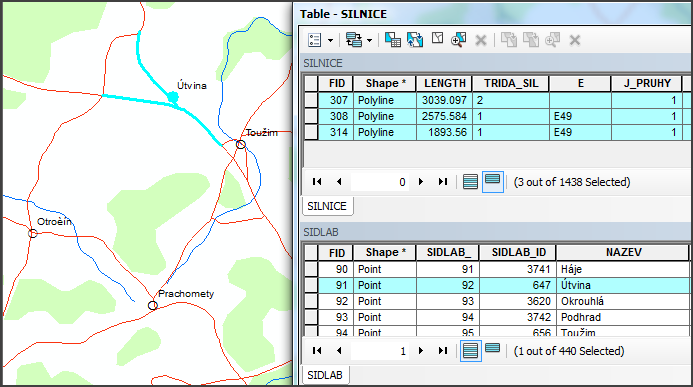Go to last record in SILNICE table
693x387 pixels.
[x=443, y=182]
